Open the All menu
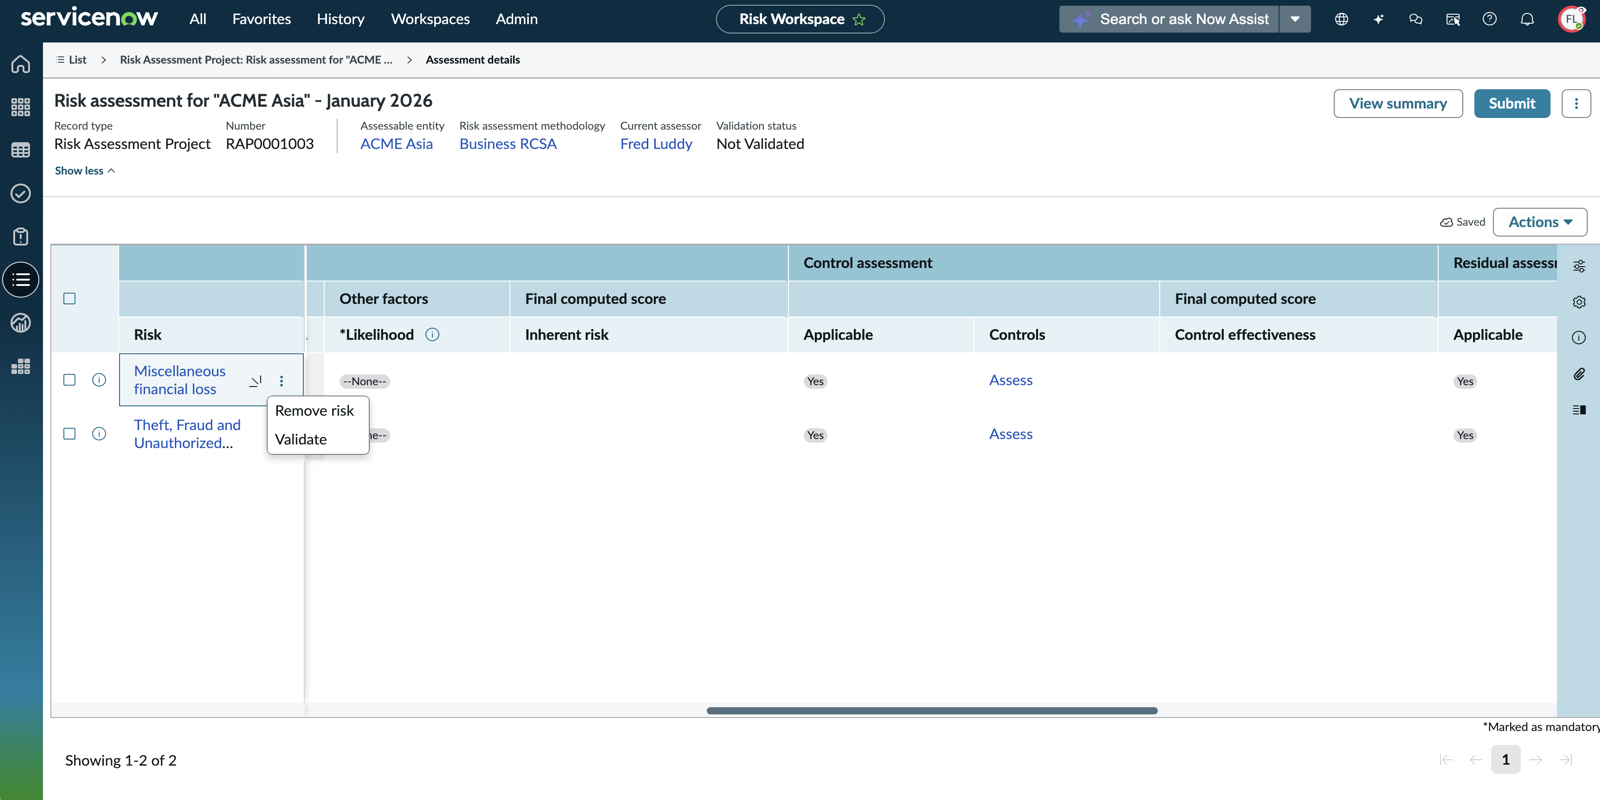 coord(198,19)
